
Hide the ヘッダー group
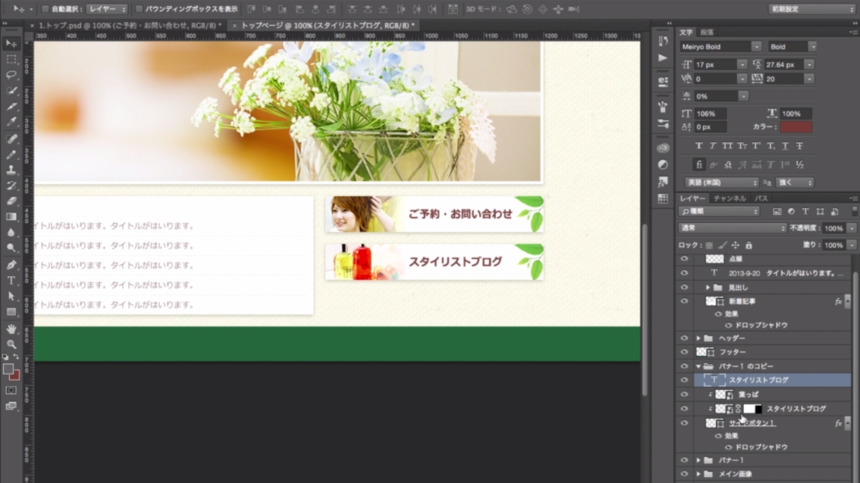click(684, 338)
